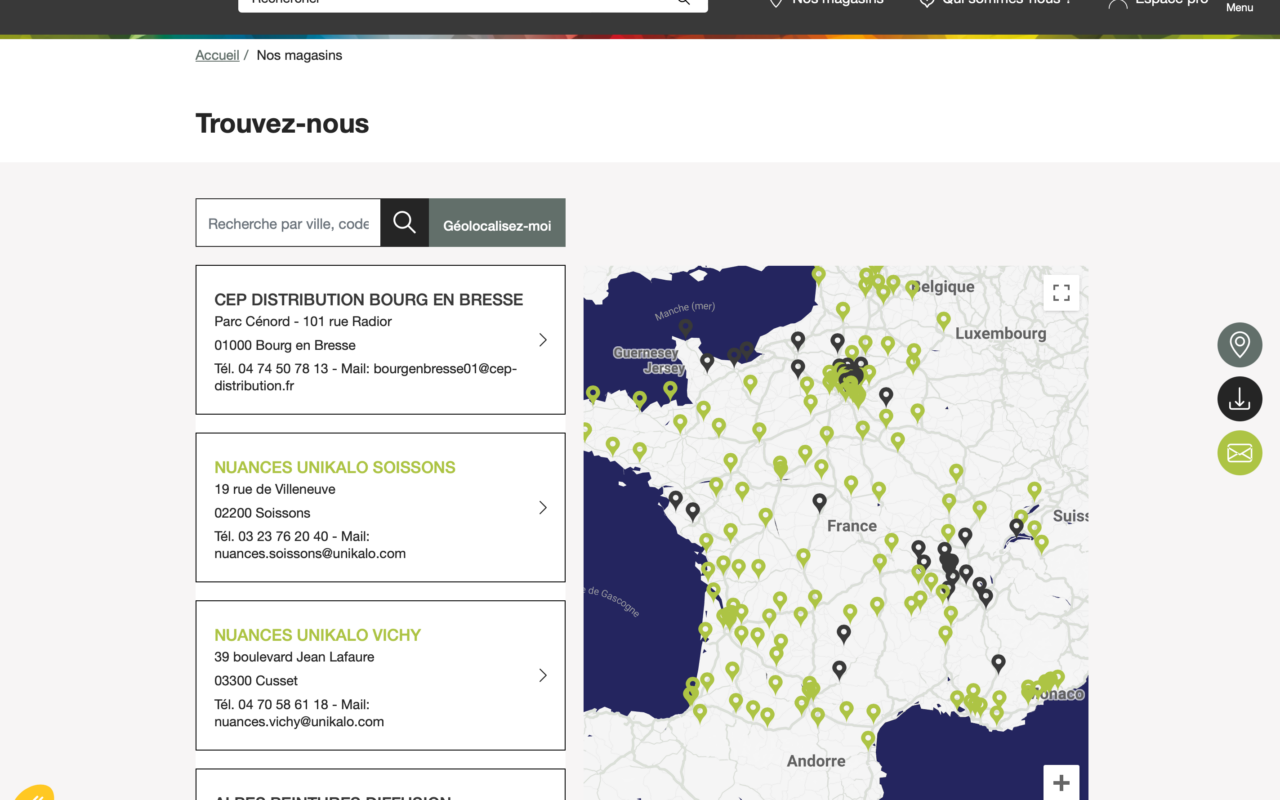The image size is (1280, 800).
Task: Click phone number 04 74 50 78 13
Action: point(283,369)
